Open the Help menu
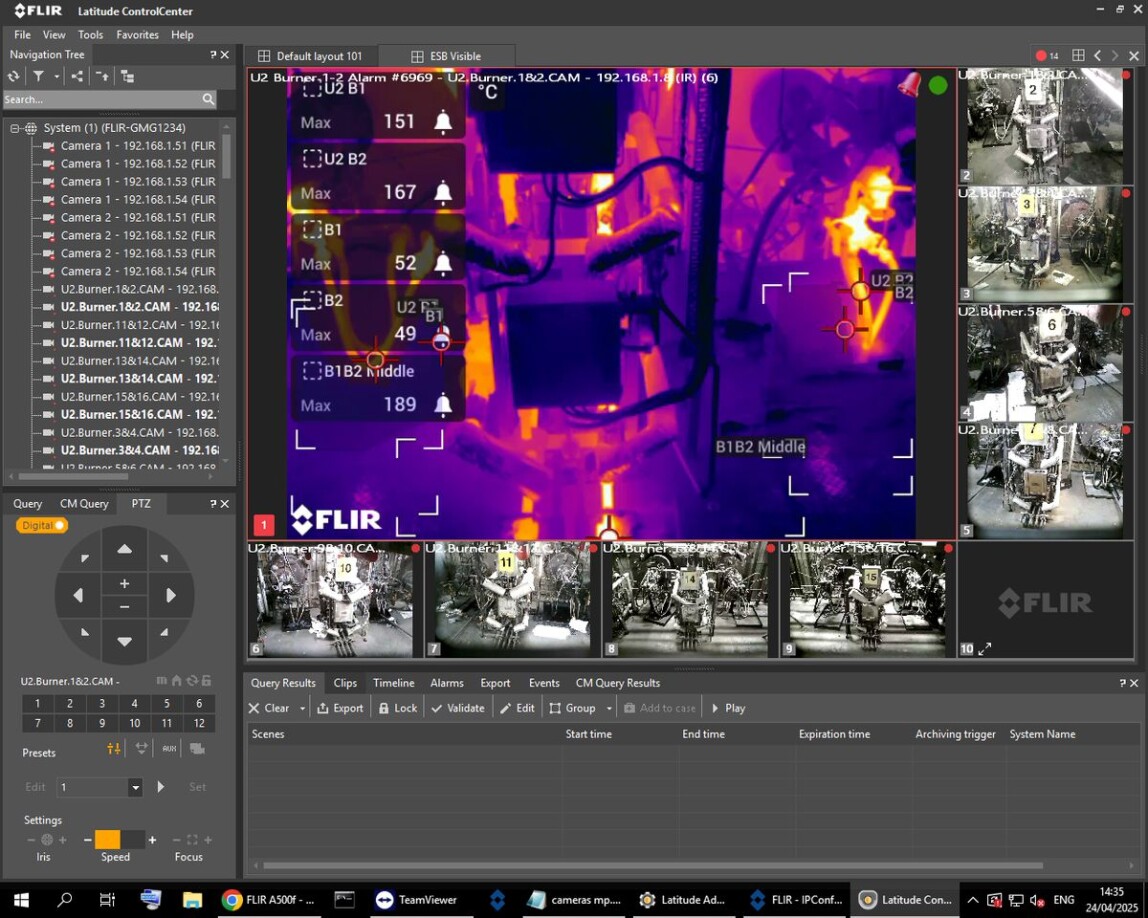The width and height of the screenshot is (1148, 918). [x=182, y=34]
